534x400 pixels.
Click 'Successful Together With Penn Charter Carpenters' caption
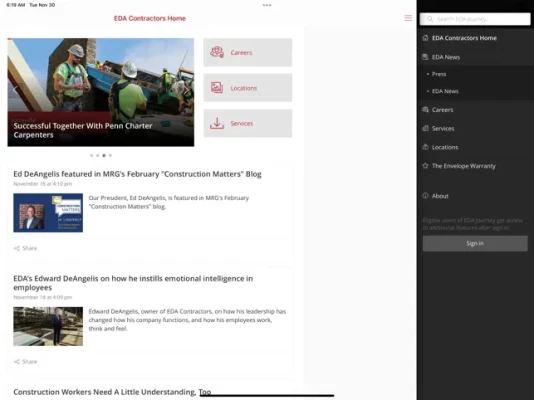pyautogui.click(x=83, y=130)
